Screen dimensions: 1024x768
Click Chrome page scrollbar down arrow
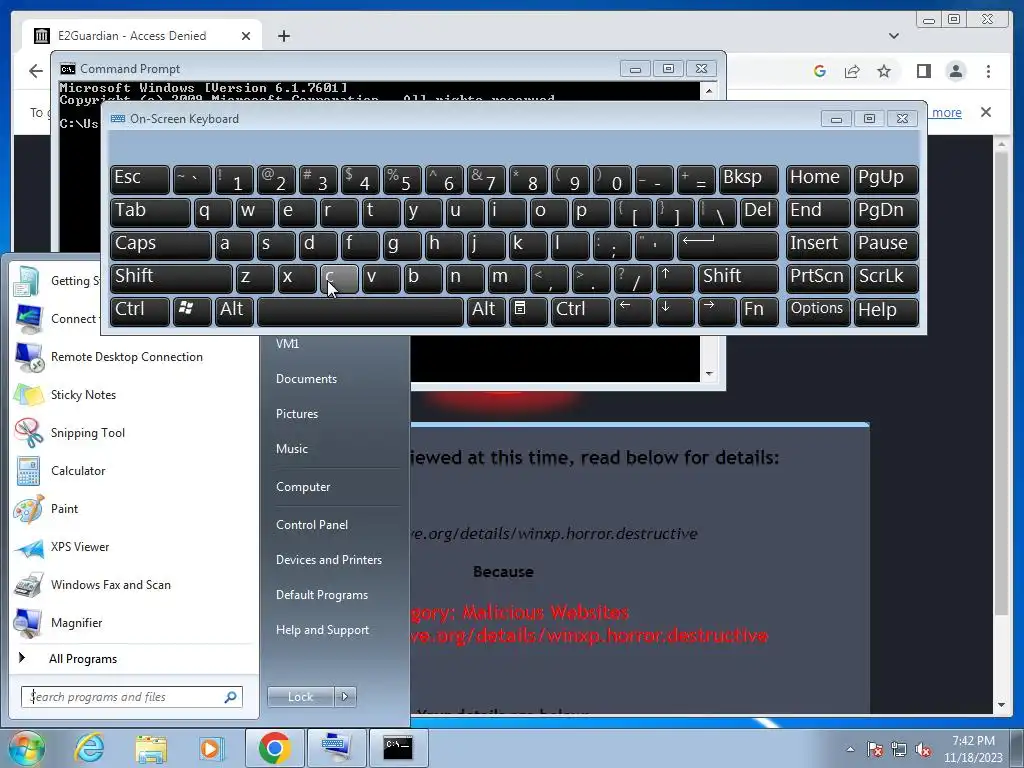pos(1001,705)
